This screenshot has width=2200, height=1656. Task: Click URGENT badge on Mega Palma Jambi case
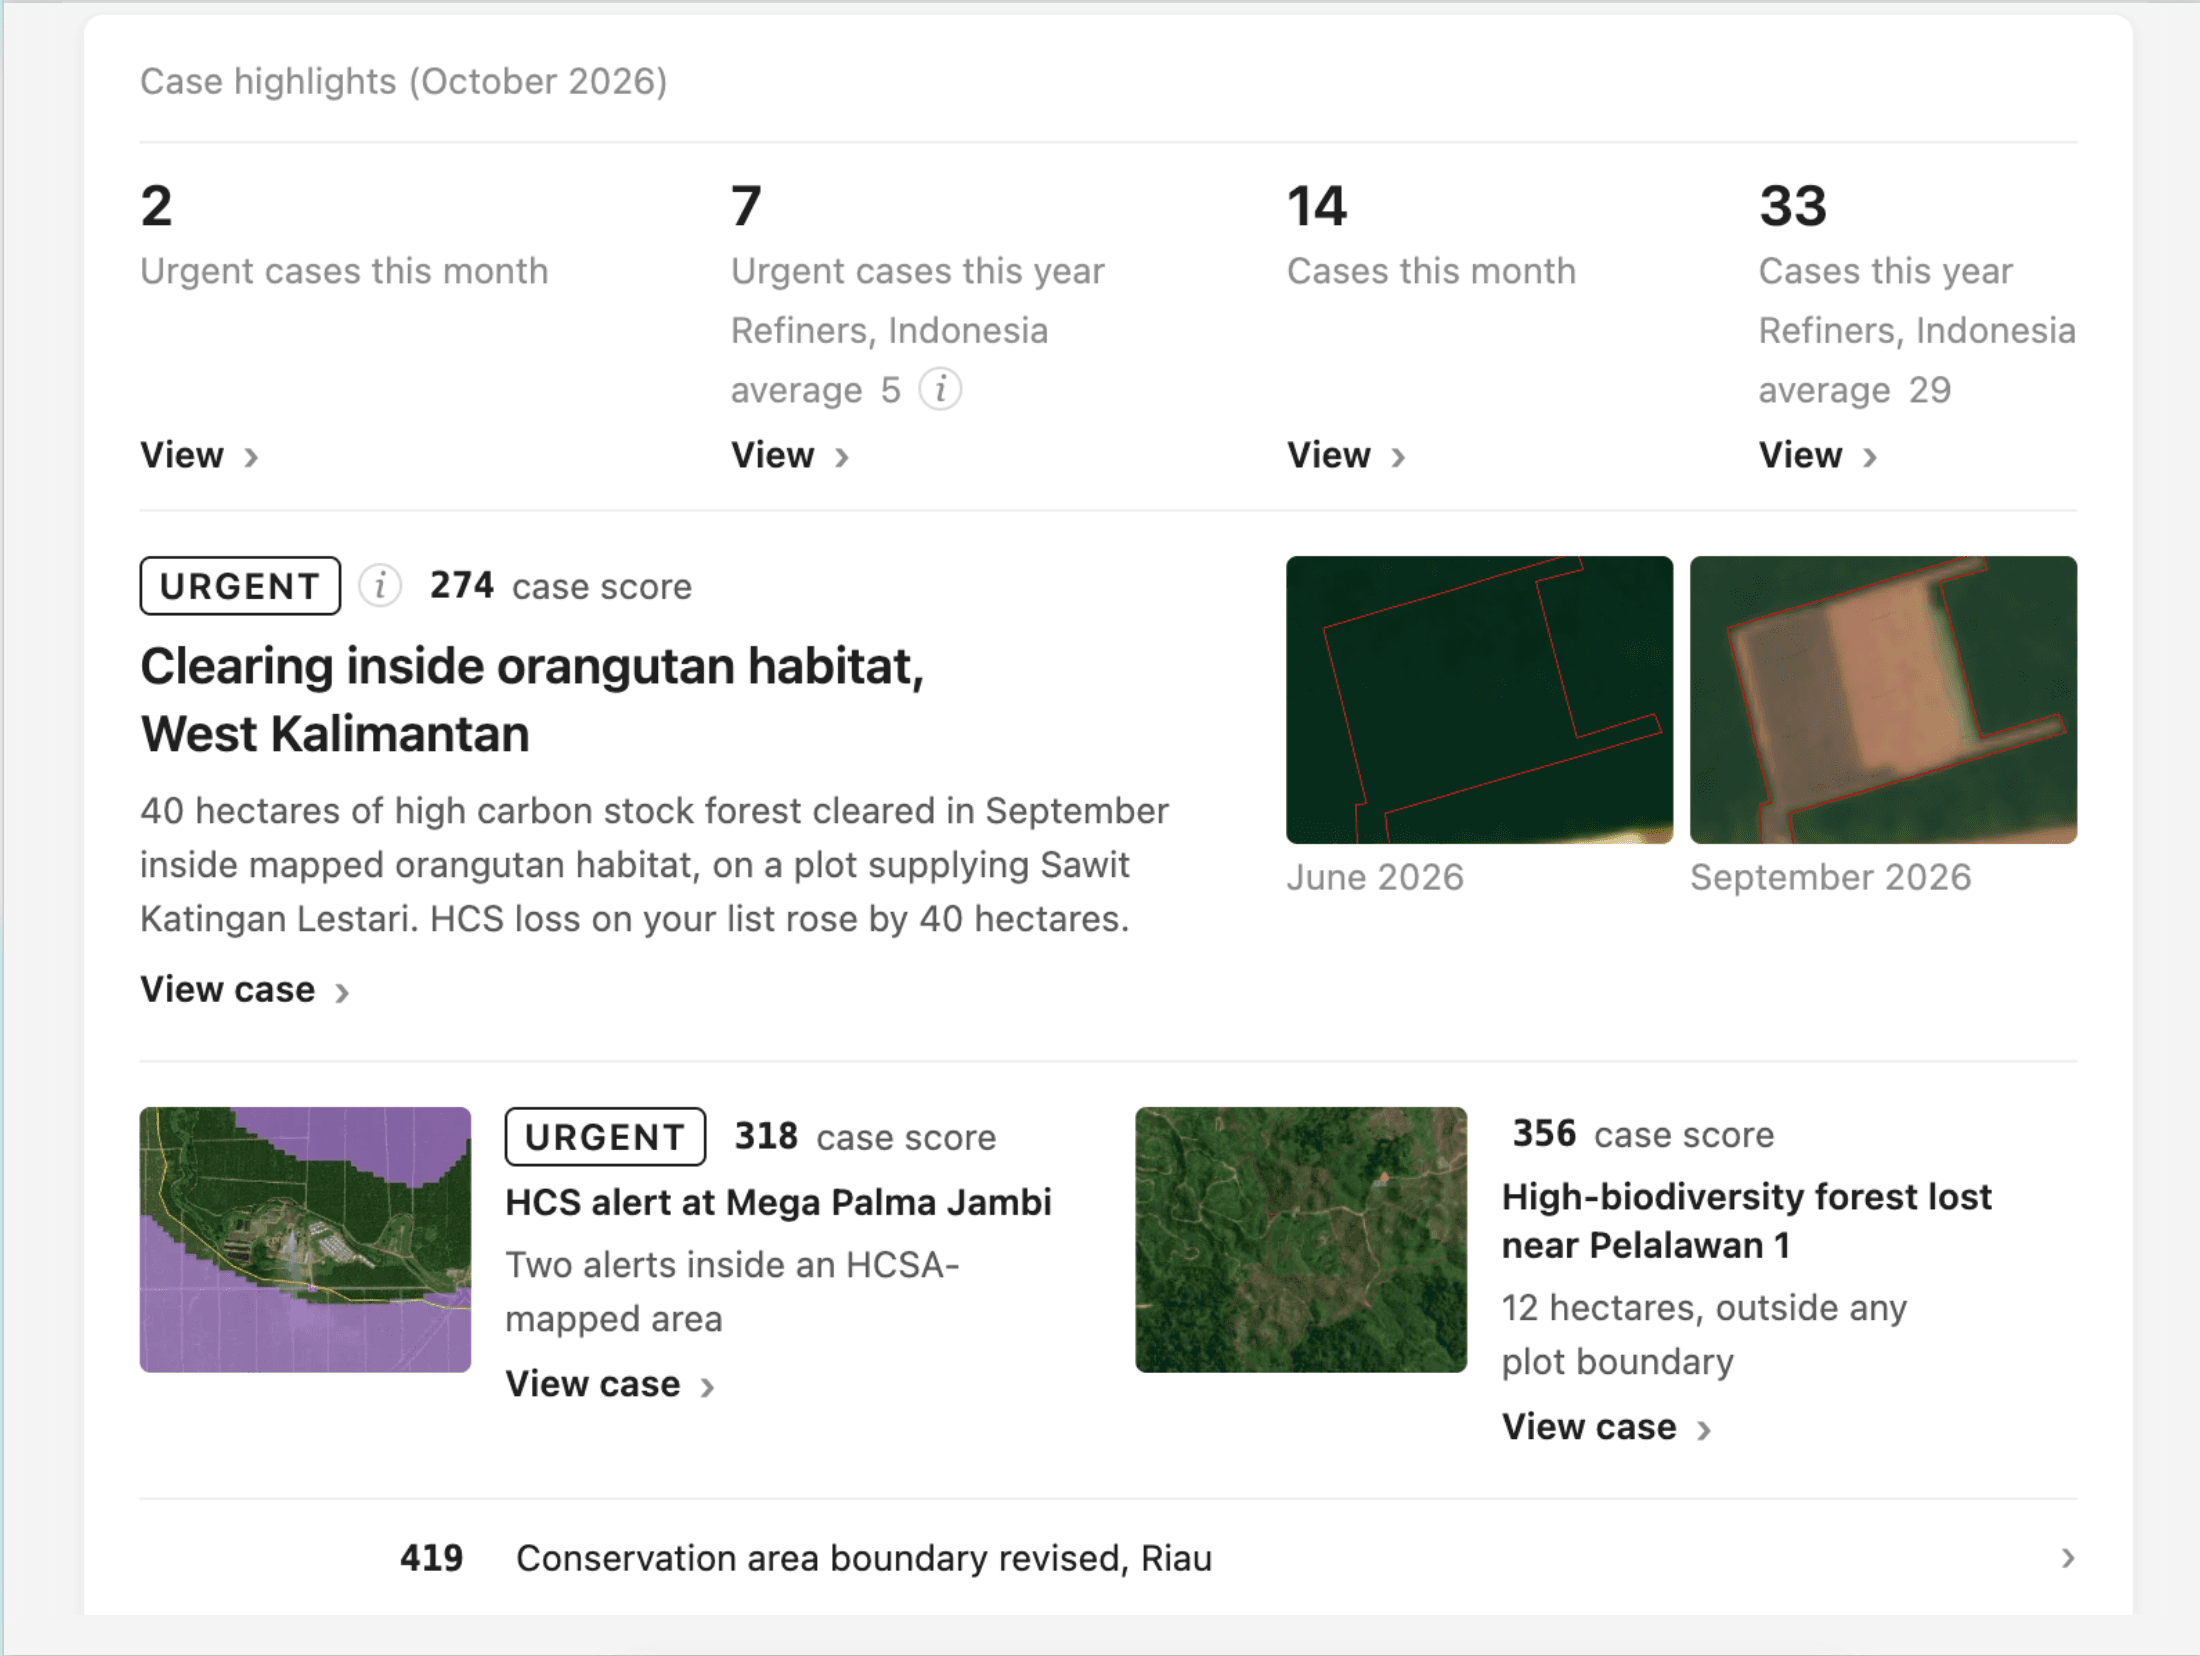605,1137
